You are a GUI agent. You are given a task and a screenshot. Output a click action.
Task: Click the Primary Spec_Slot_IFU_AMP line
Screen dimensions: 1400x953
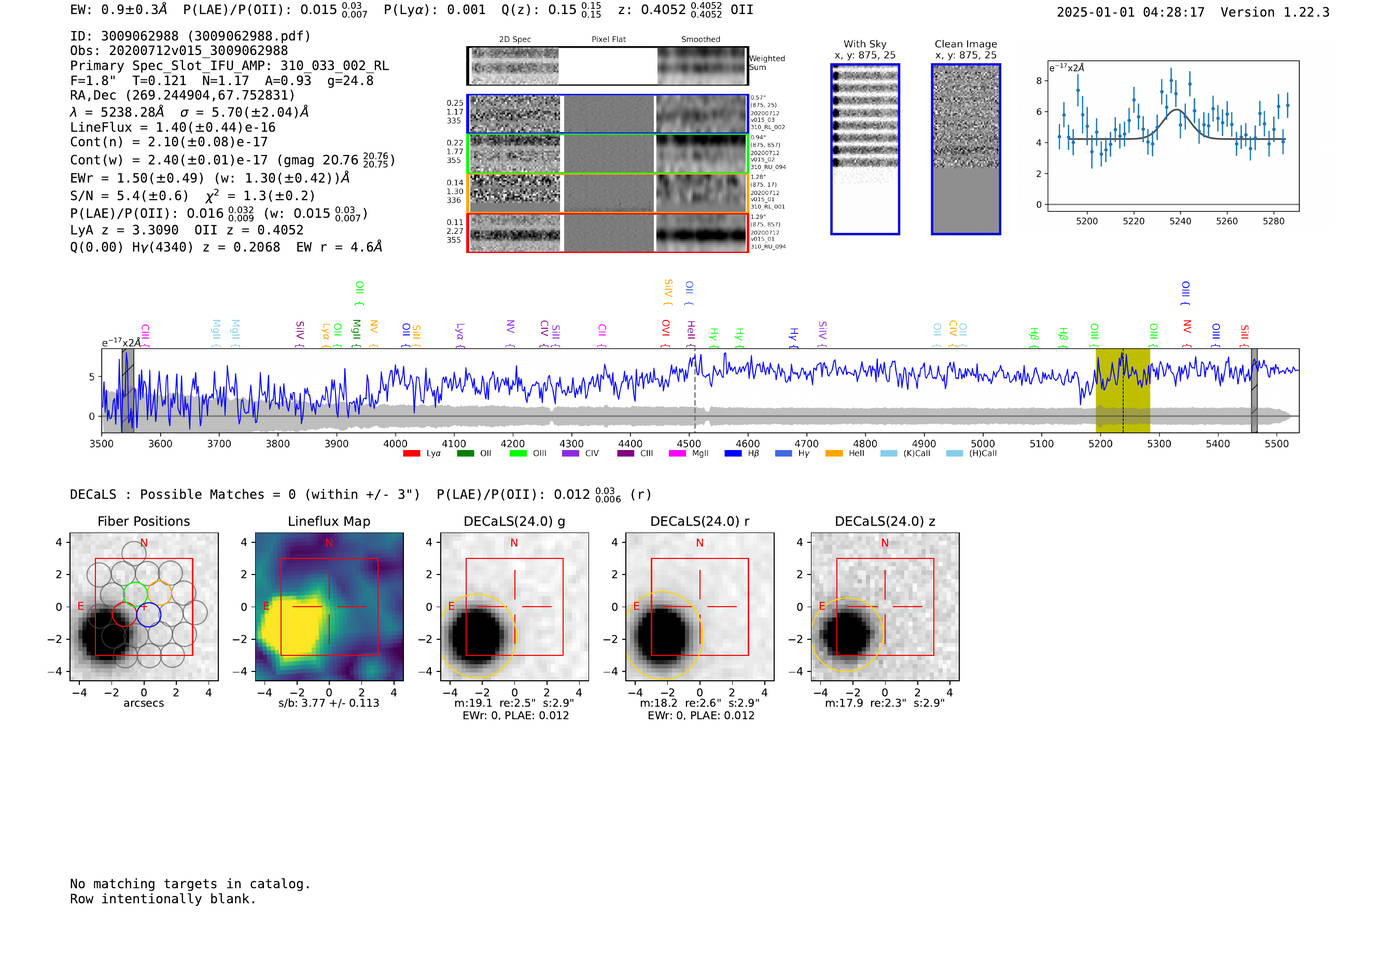230,66
